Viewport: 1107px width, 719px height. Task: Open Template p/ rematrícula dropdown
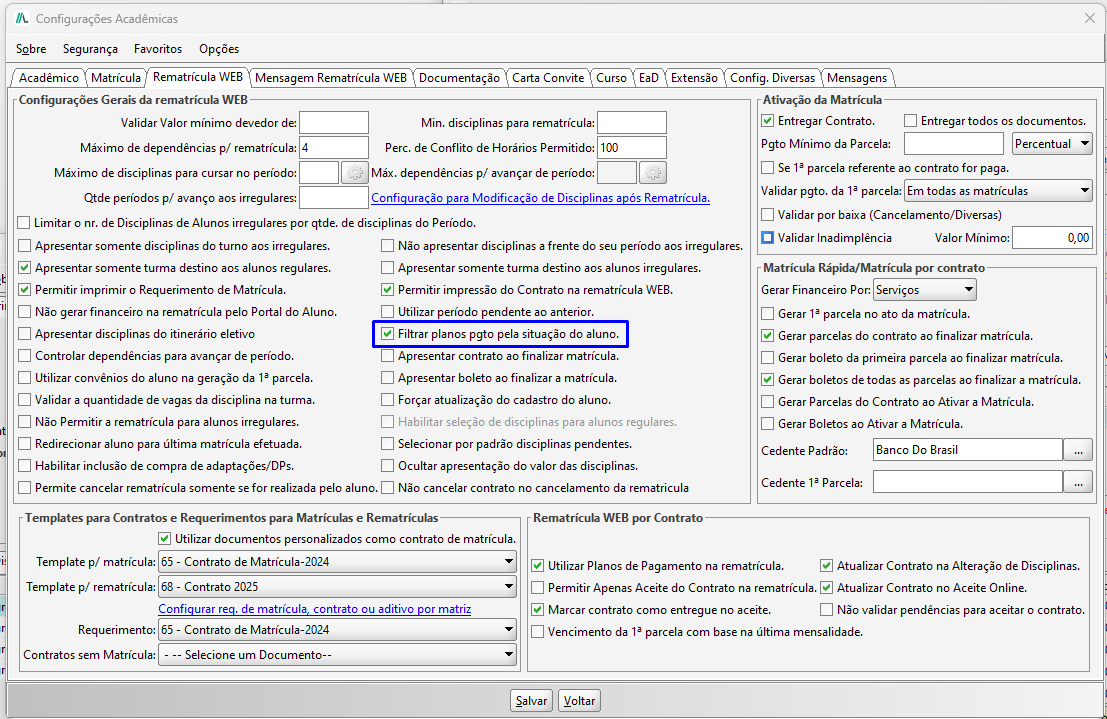[x=337, y=587]
